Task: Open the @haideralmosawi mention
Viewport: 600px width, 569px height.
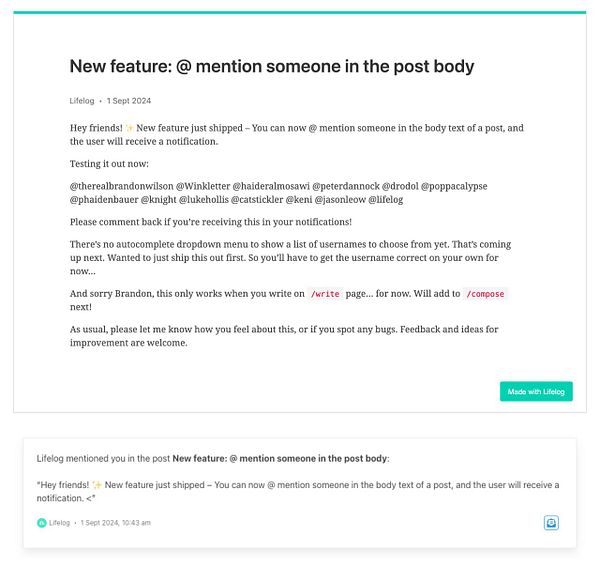Action: click(x=271, y=186)
